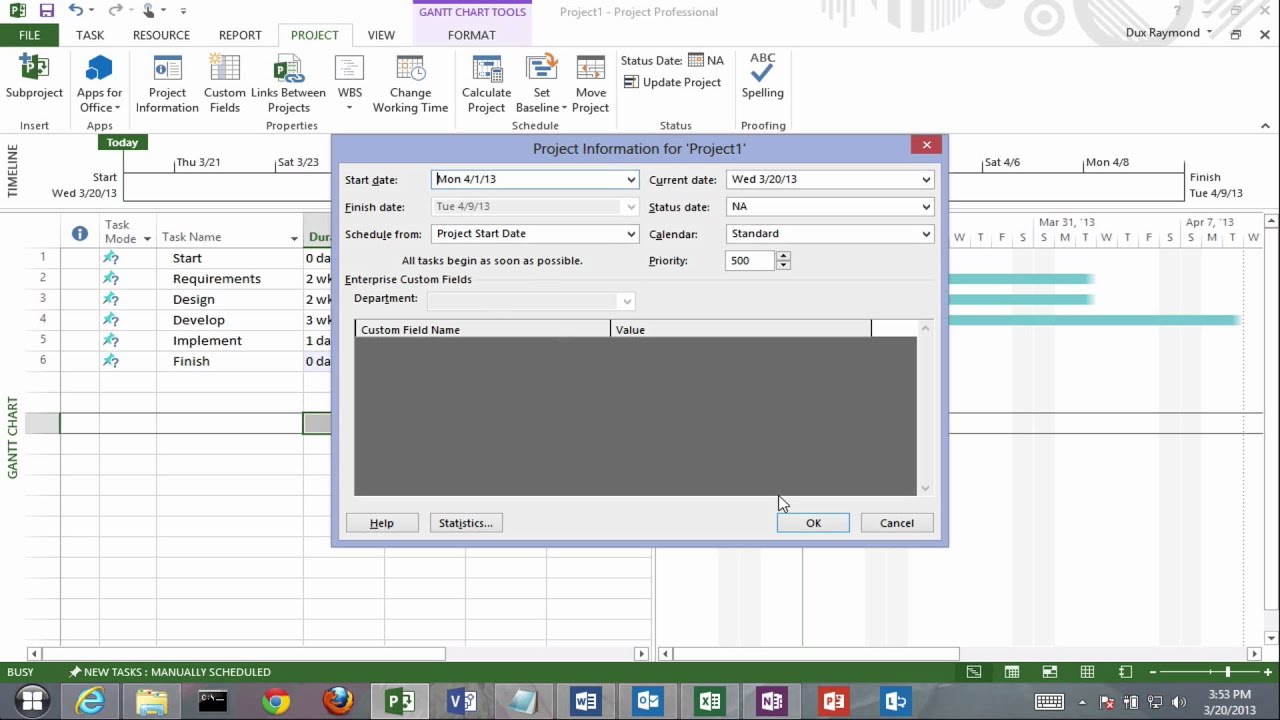The height and width of the screenshot is (720, 1280).
Task: Collapse the ribbon with the arrow
Action: coord(1265,126)
